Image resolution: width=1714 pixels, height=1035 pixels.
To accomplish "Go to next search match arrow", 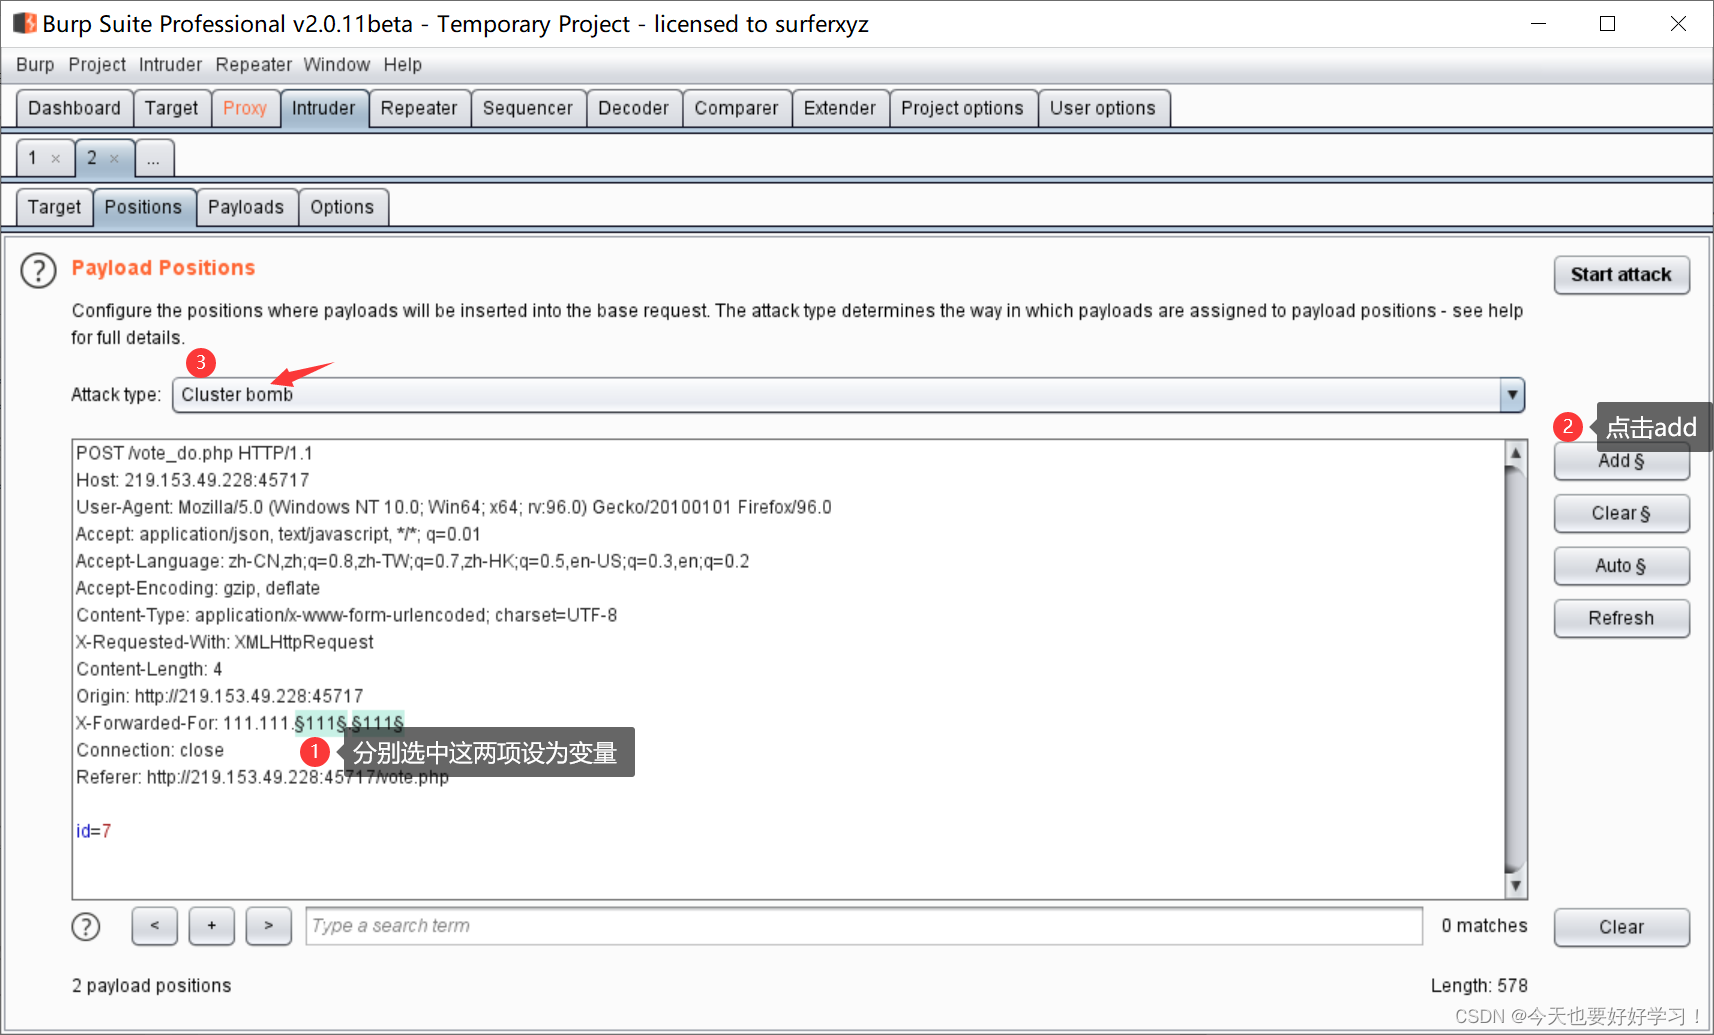I will [x=268, y=926].
